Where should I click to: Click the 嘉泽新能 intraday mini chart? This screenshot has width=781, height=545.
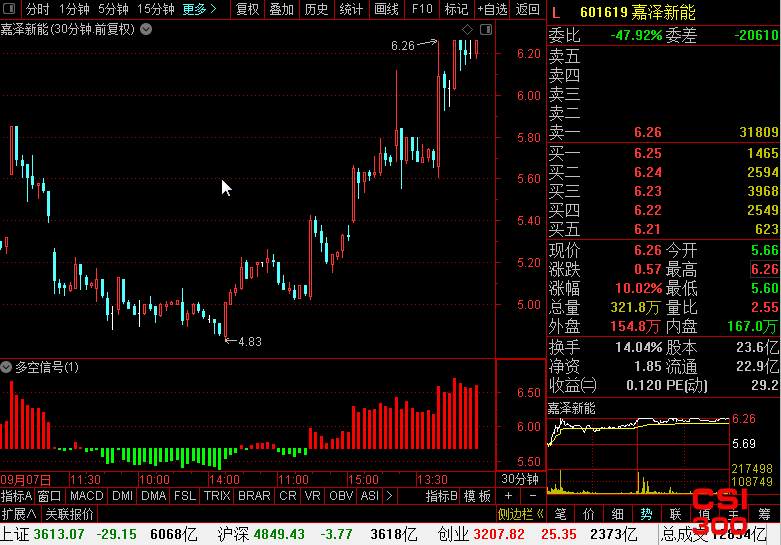pos(639,456)
